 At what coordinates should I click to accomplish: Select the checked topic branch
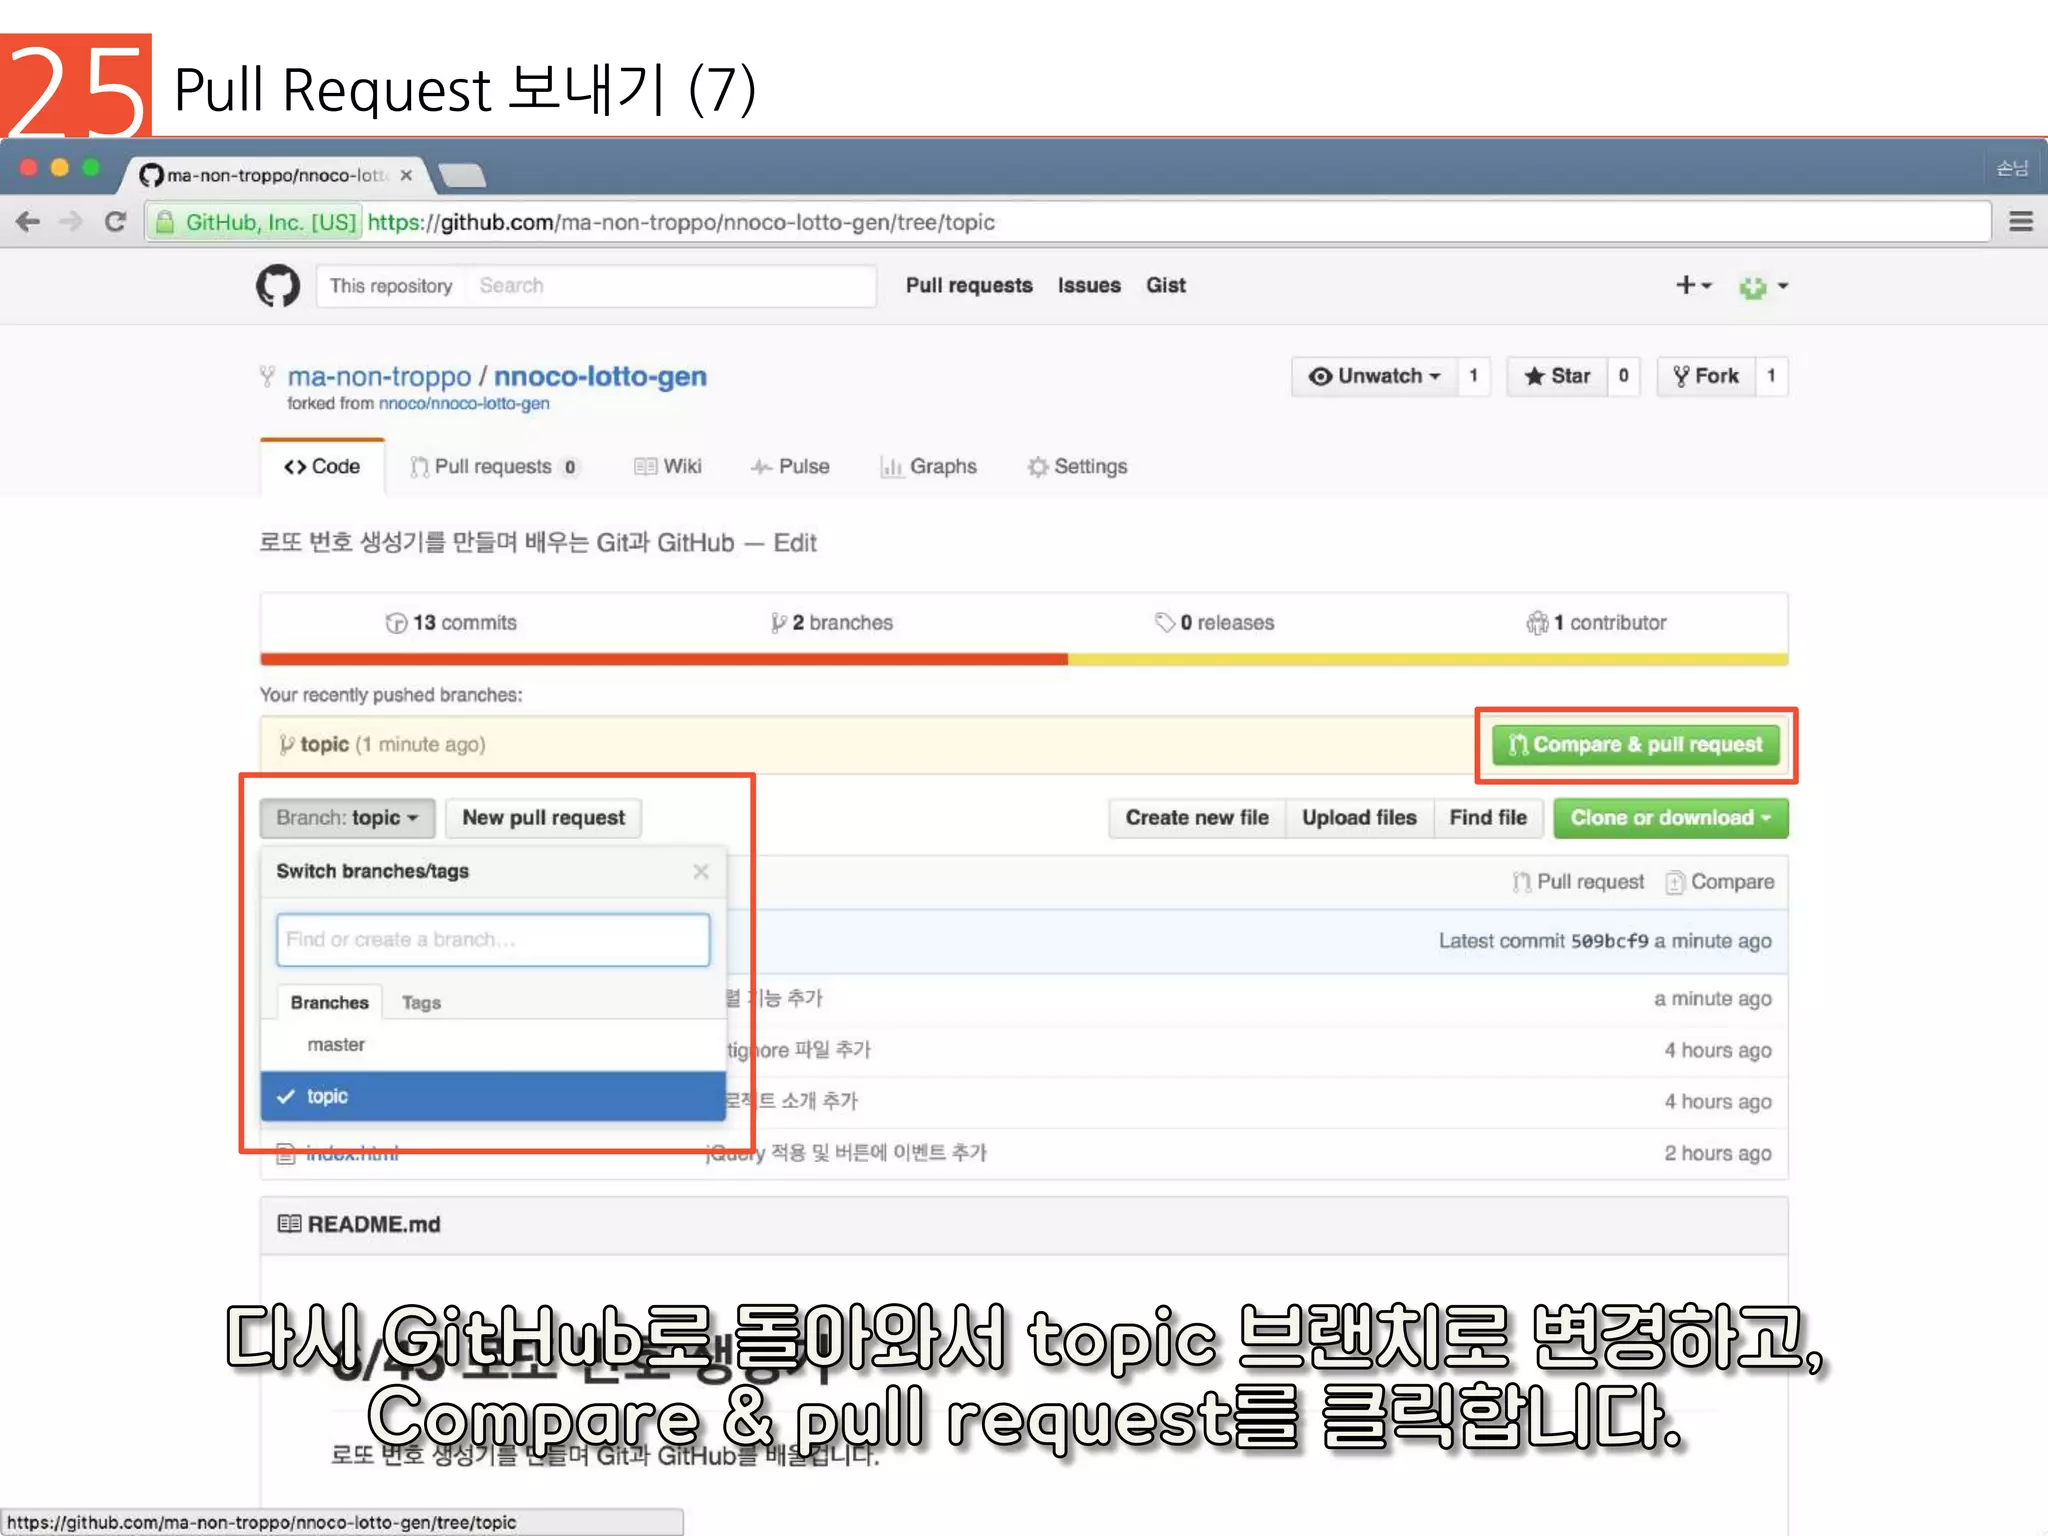(x=493, y=1097)
